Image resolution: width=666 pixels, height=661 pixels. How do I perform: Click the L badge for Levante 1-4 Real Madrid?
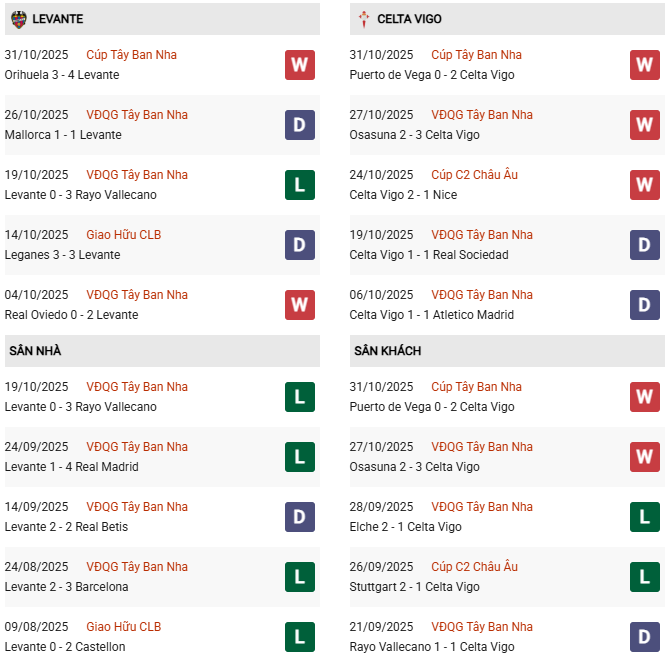coord(300,457)
